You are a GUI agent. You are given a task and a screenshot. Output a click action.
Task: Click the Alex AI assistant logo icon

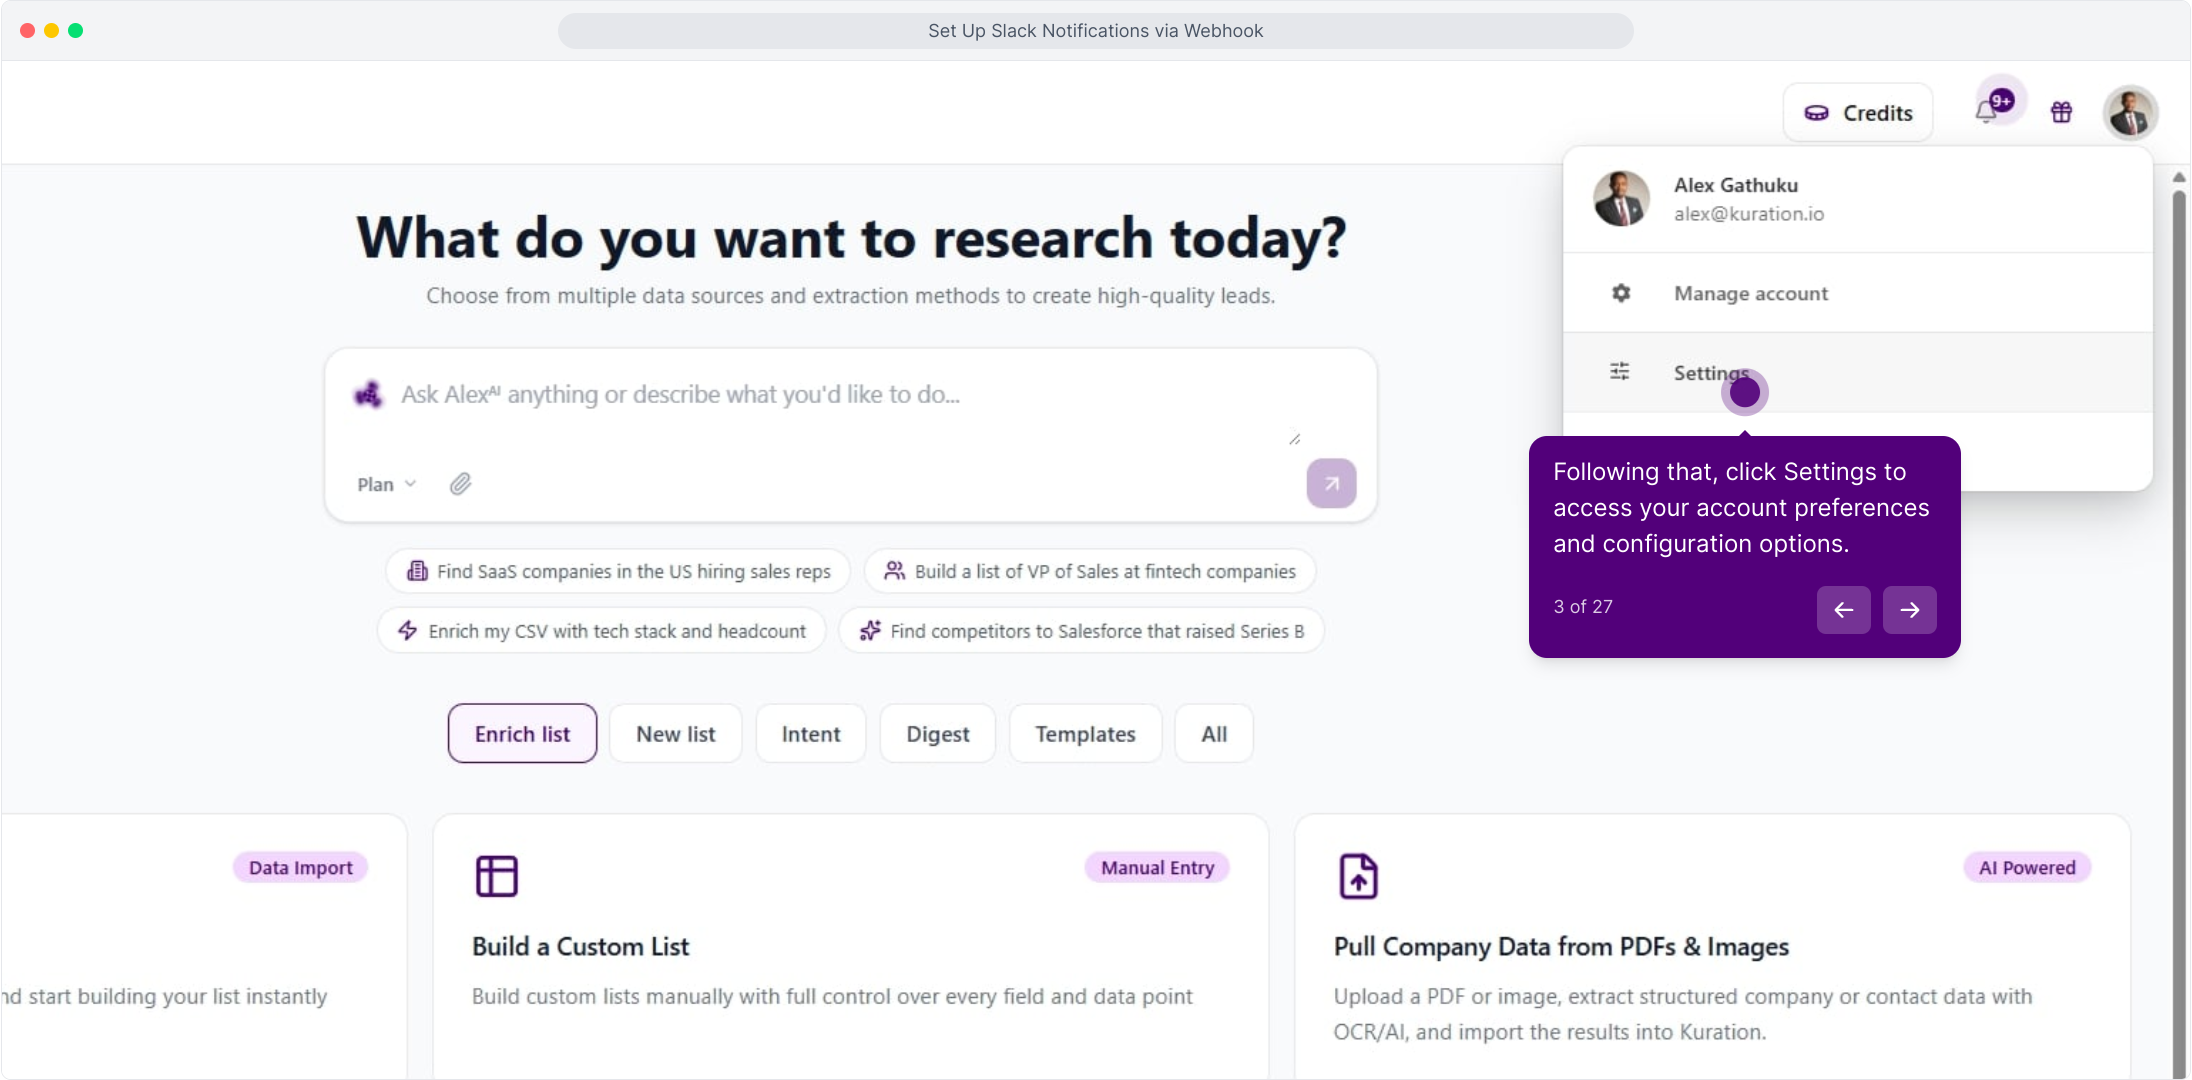(x=368, y=395)
